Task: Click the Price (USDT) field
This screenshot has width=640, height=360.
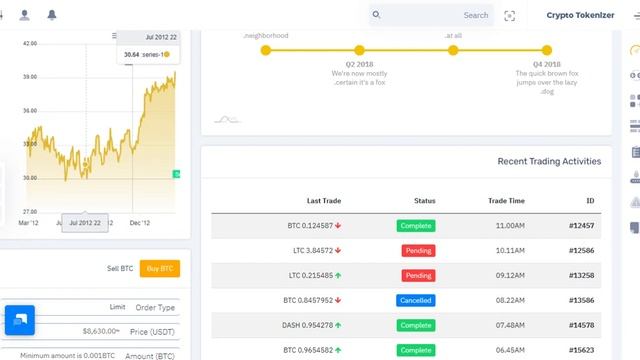Action: [x=90, y=332]
